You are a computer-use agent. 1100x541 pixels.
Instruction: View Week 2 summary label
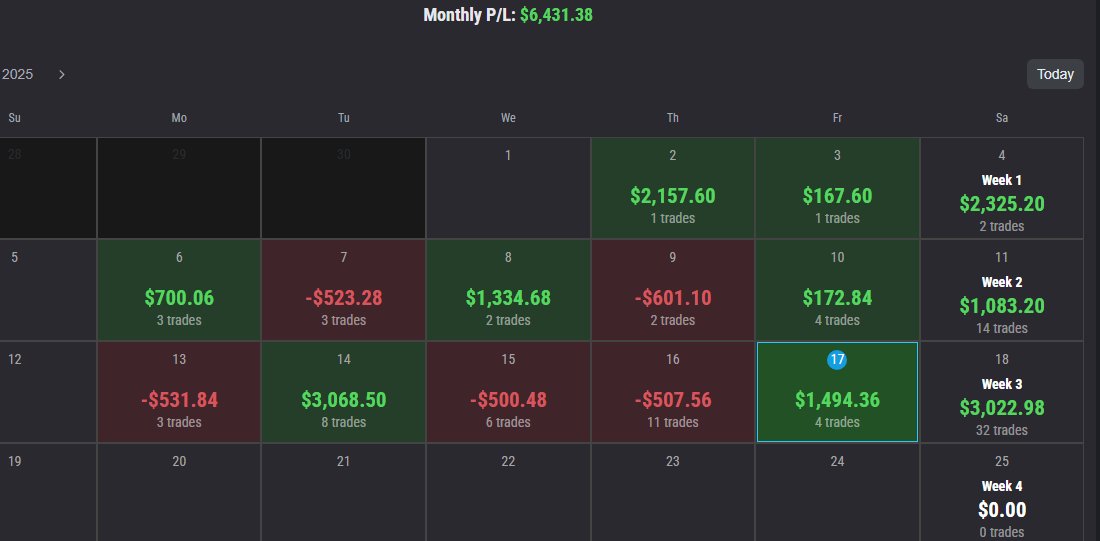click(x=1002, y=282)
